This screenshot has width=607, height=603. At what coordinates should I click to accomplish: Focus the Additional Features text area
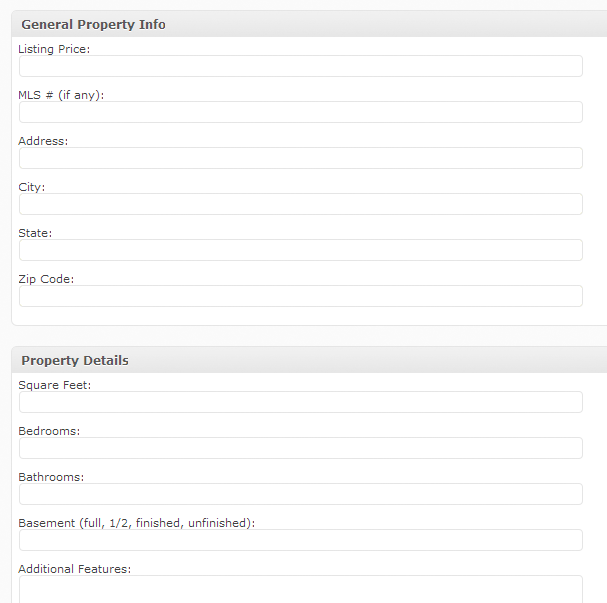301,589
